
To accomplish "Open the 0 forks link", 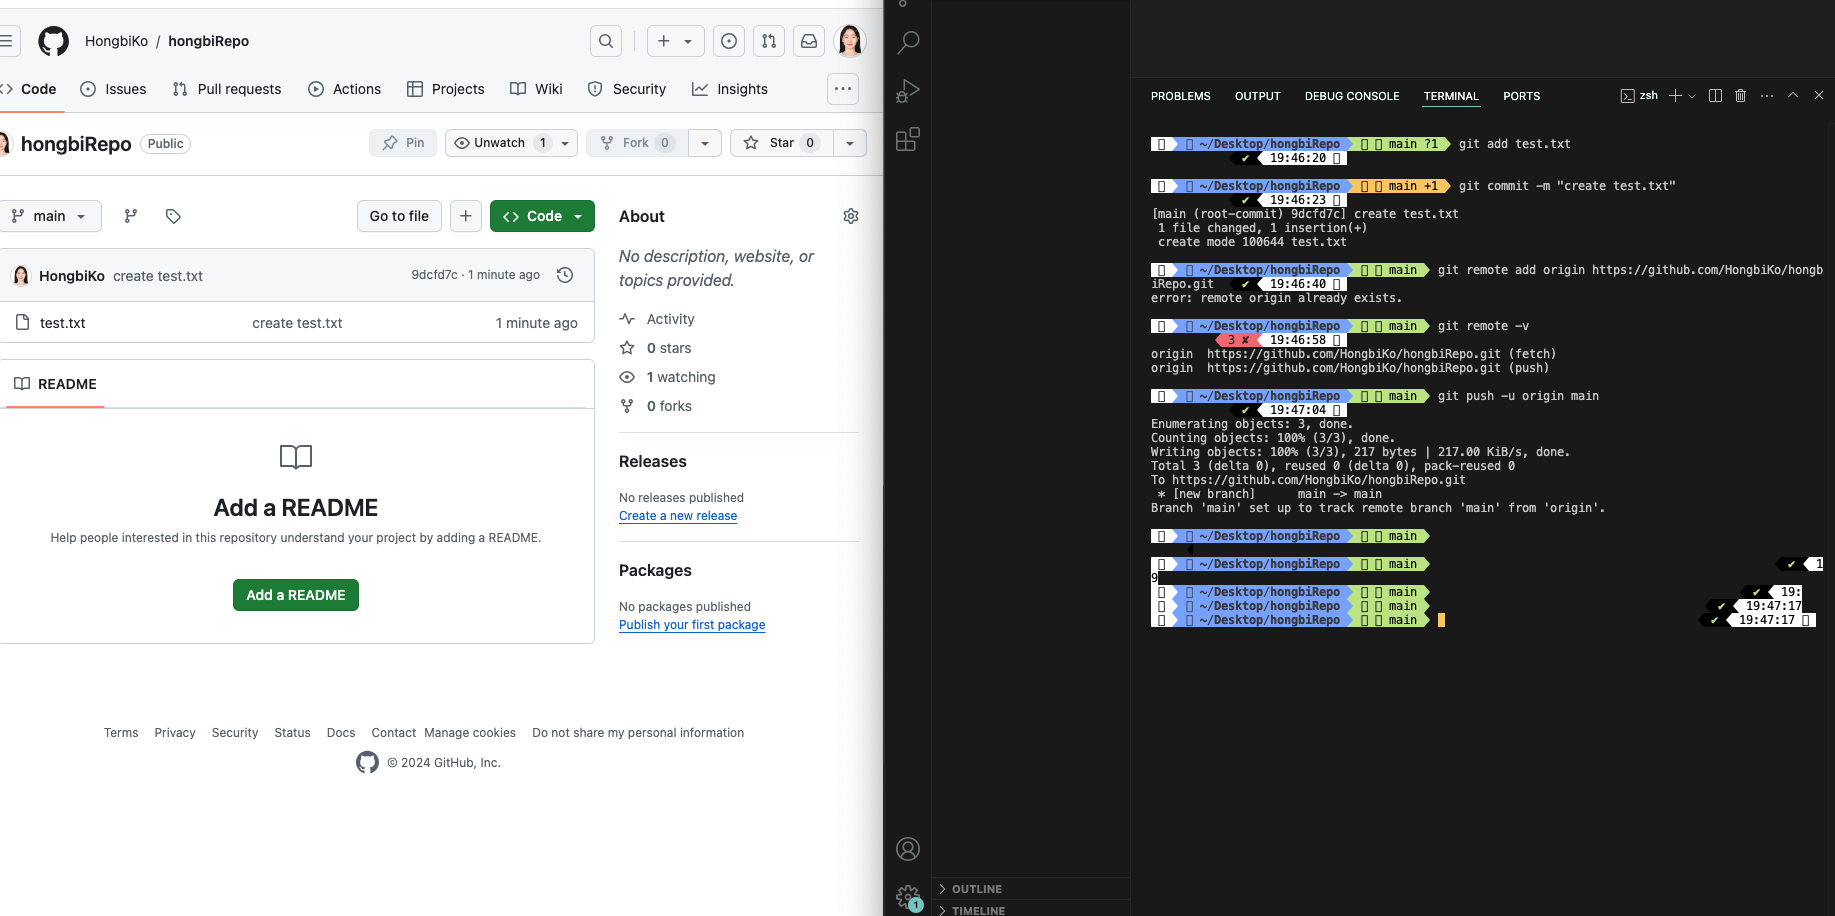I will click(656, 406).
